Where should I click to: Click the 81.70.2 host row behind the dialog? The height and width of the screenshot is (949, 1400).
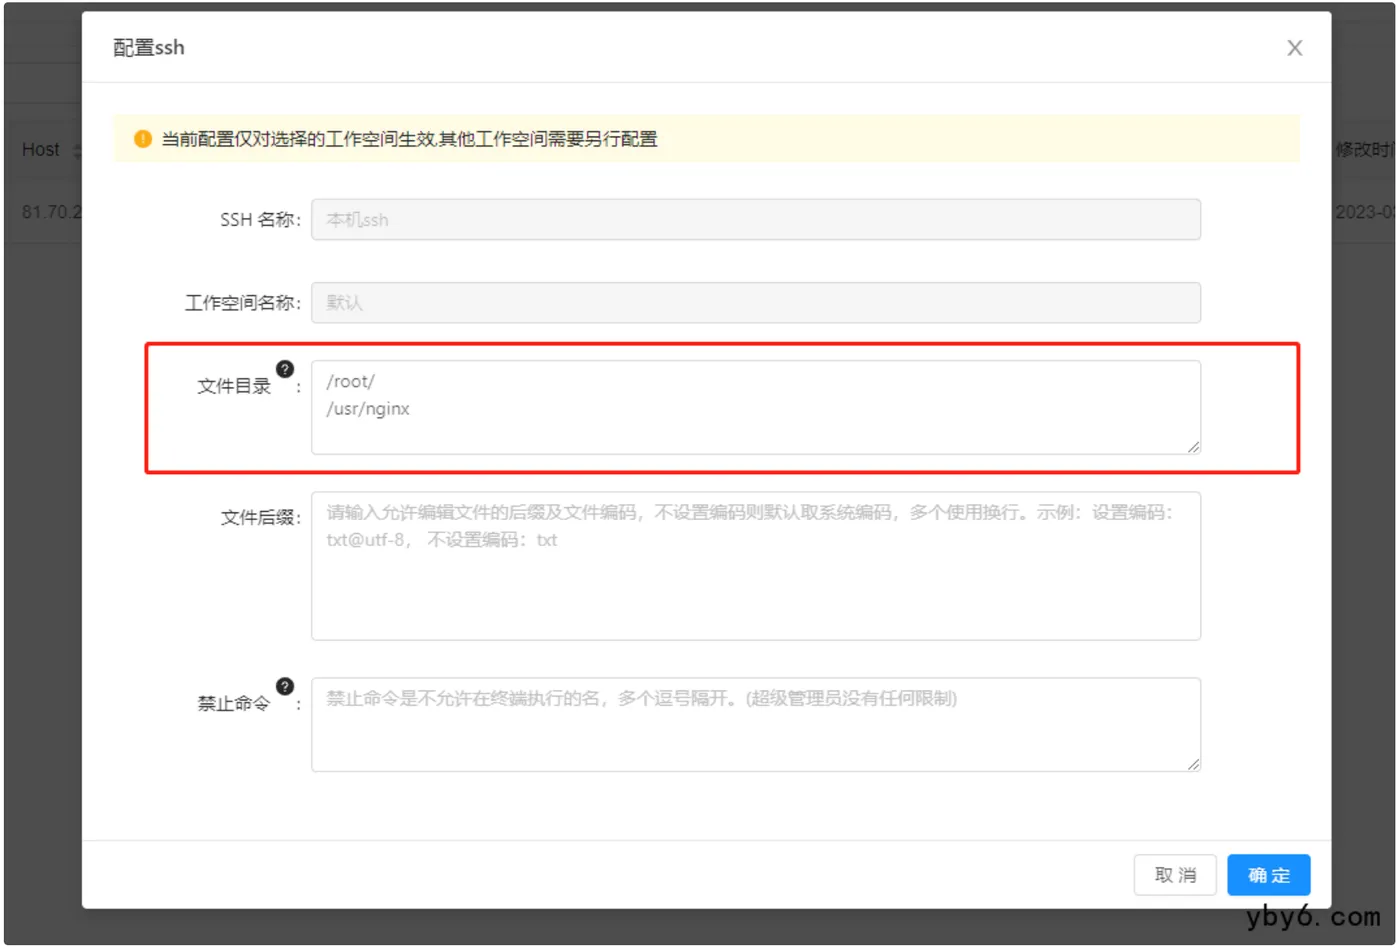48,211
